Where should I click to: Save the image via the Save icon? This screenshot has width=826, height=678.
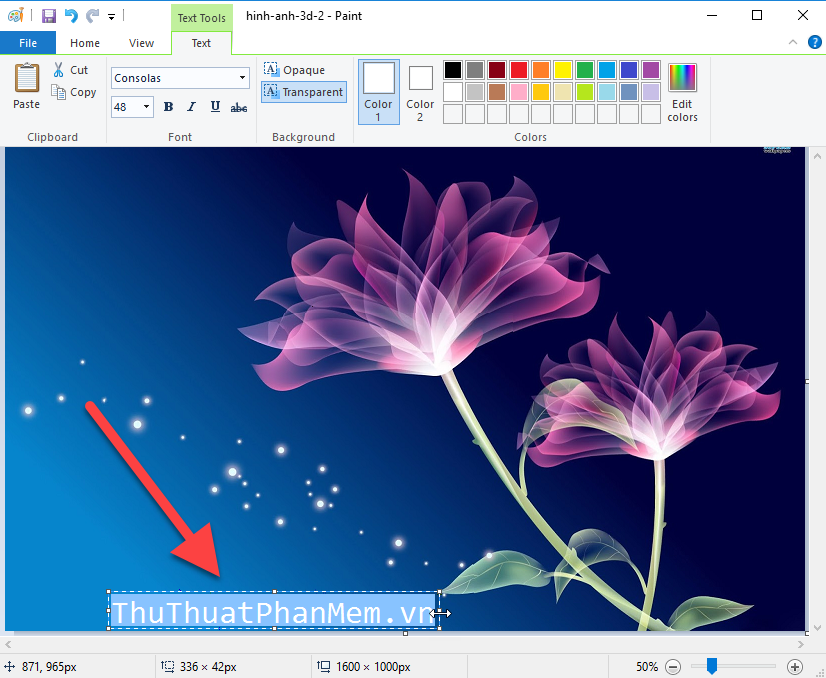click(48, 15)
